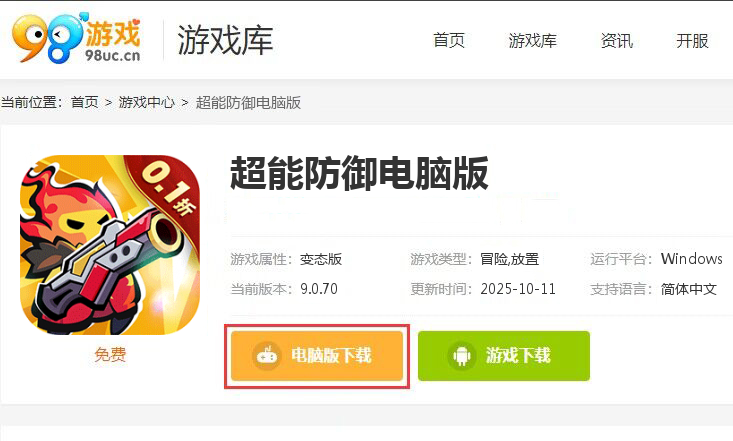Image resolution: width=733 pixels, height=441 pixels.
Task: Click 首页 in the breadcrumb
Action: point(85,102)
